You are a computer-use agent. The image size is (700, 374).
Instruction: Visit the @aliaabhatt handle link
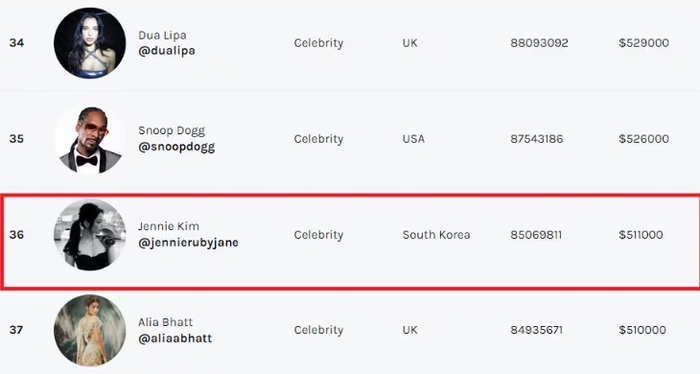click(175, 338)
